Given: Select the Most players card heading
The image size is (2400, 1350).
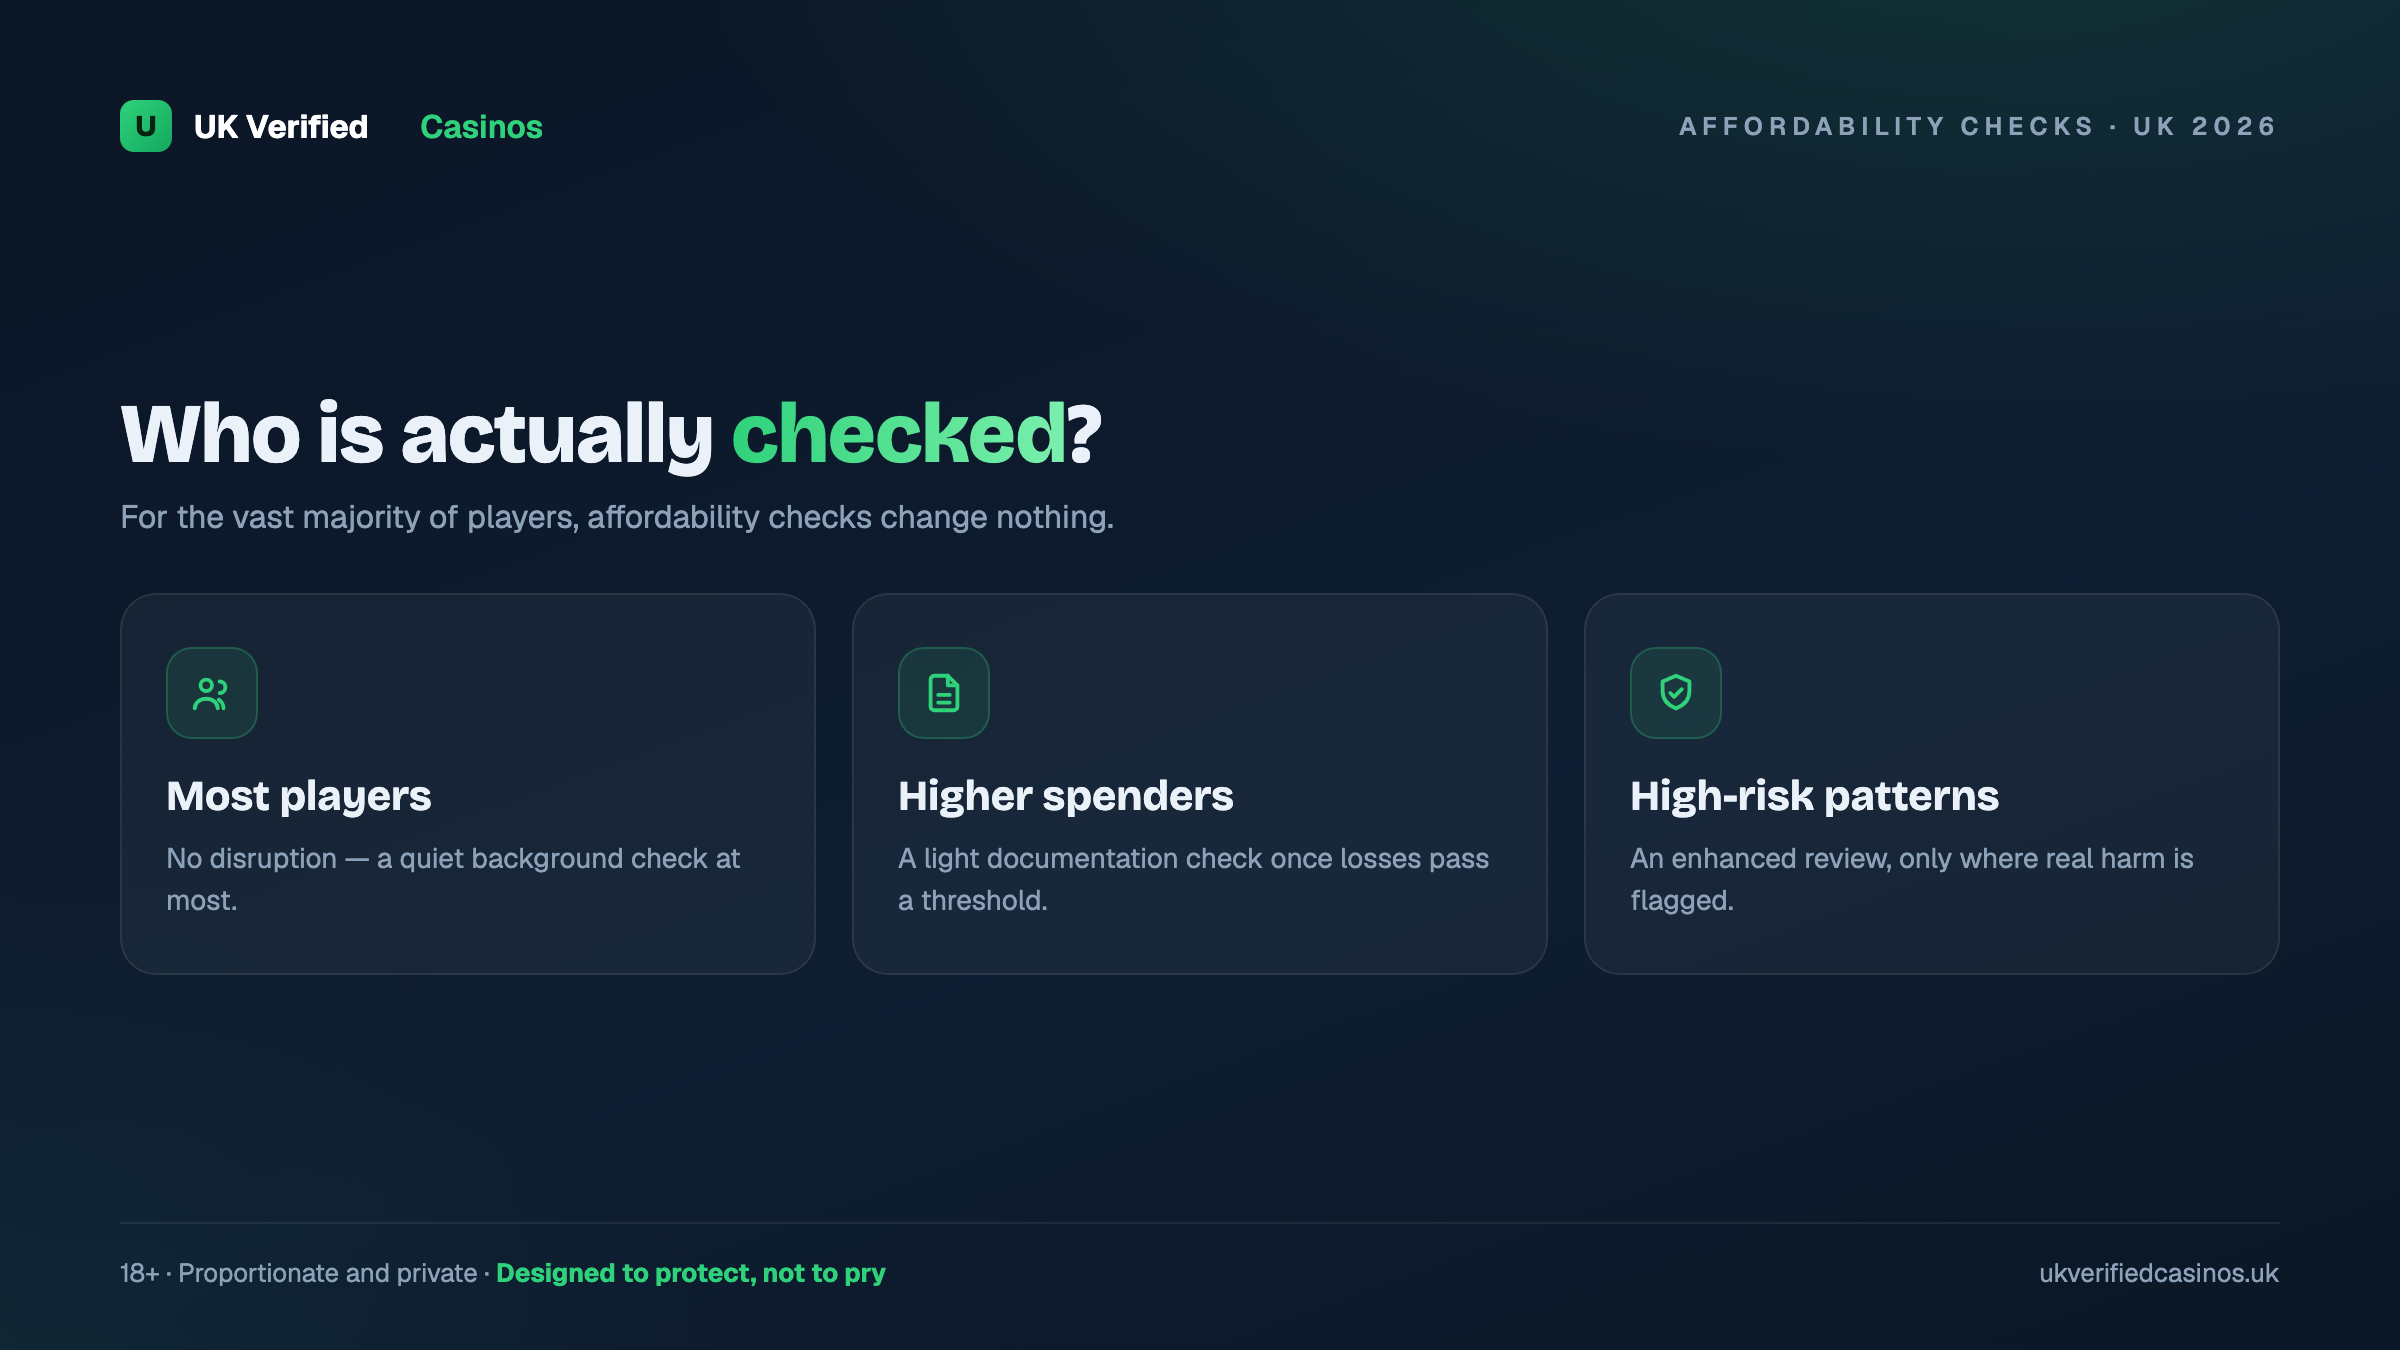Looking at the screenshot, I should point(299,796).
